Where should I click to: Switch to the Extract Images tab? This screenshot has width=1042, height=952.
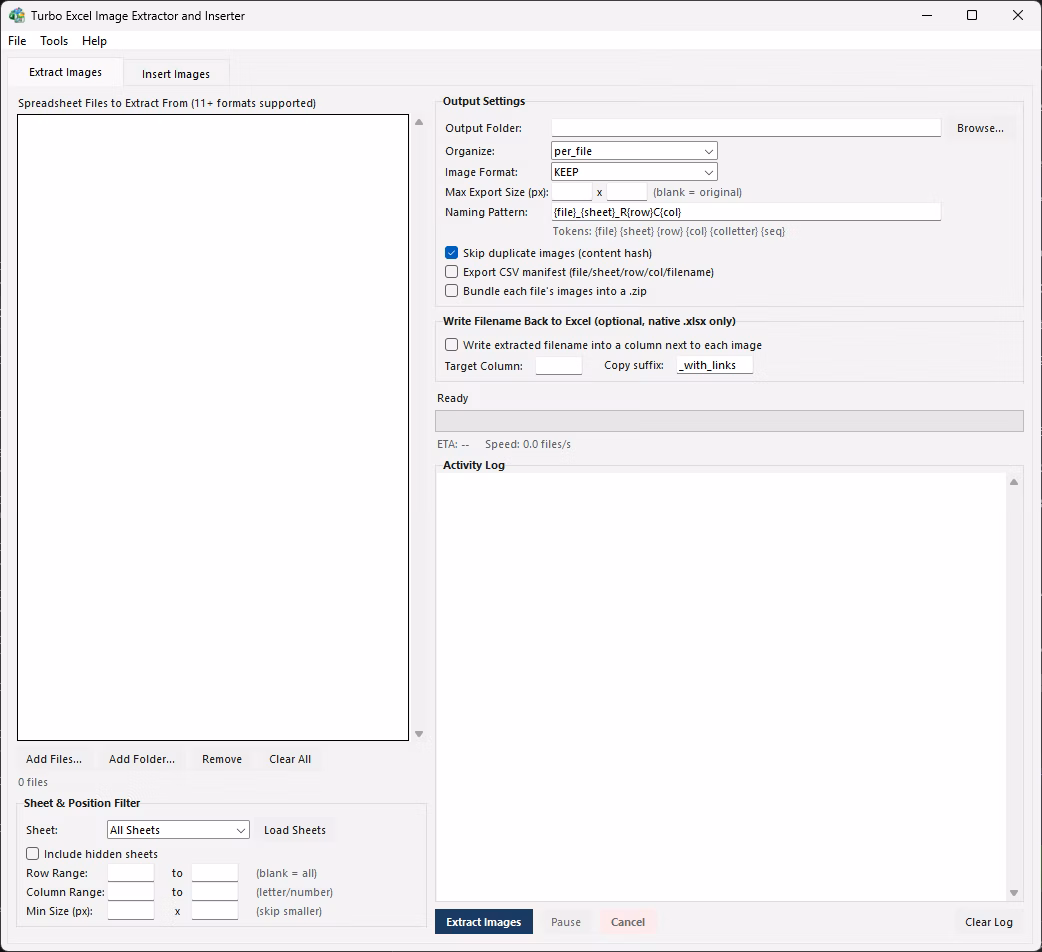pyautogui.click(x=65, y=72)
